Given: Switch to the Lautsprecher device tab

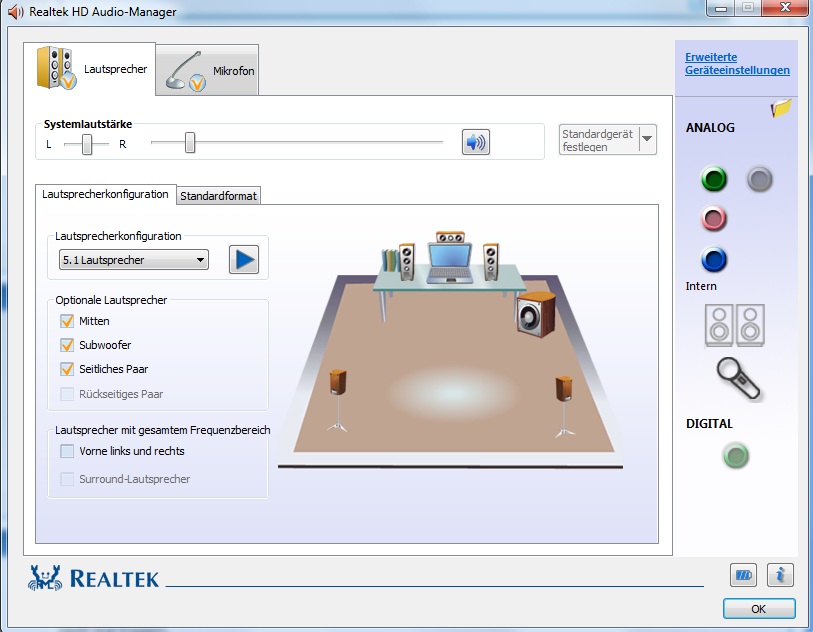Looking at the screenshot, I should (90, 69).
